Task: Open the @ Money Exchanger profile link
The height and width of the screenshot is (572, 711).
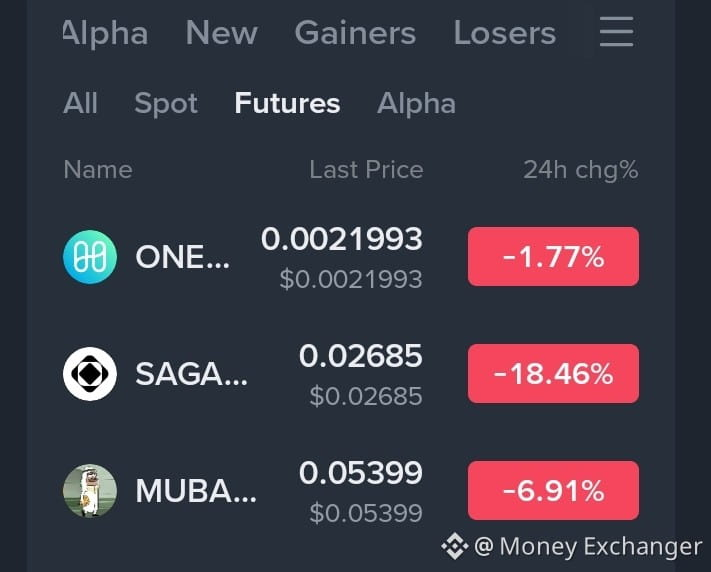Action: pyautogui.click(x=588, y=546)
